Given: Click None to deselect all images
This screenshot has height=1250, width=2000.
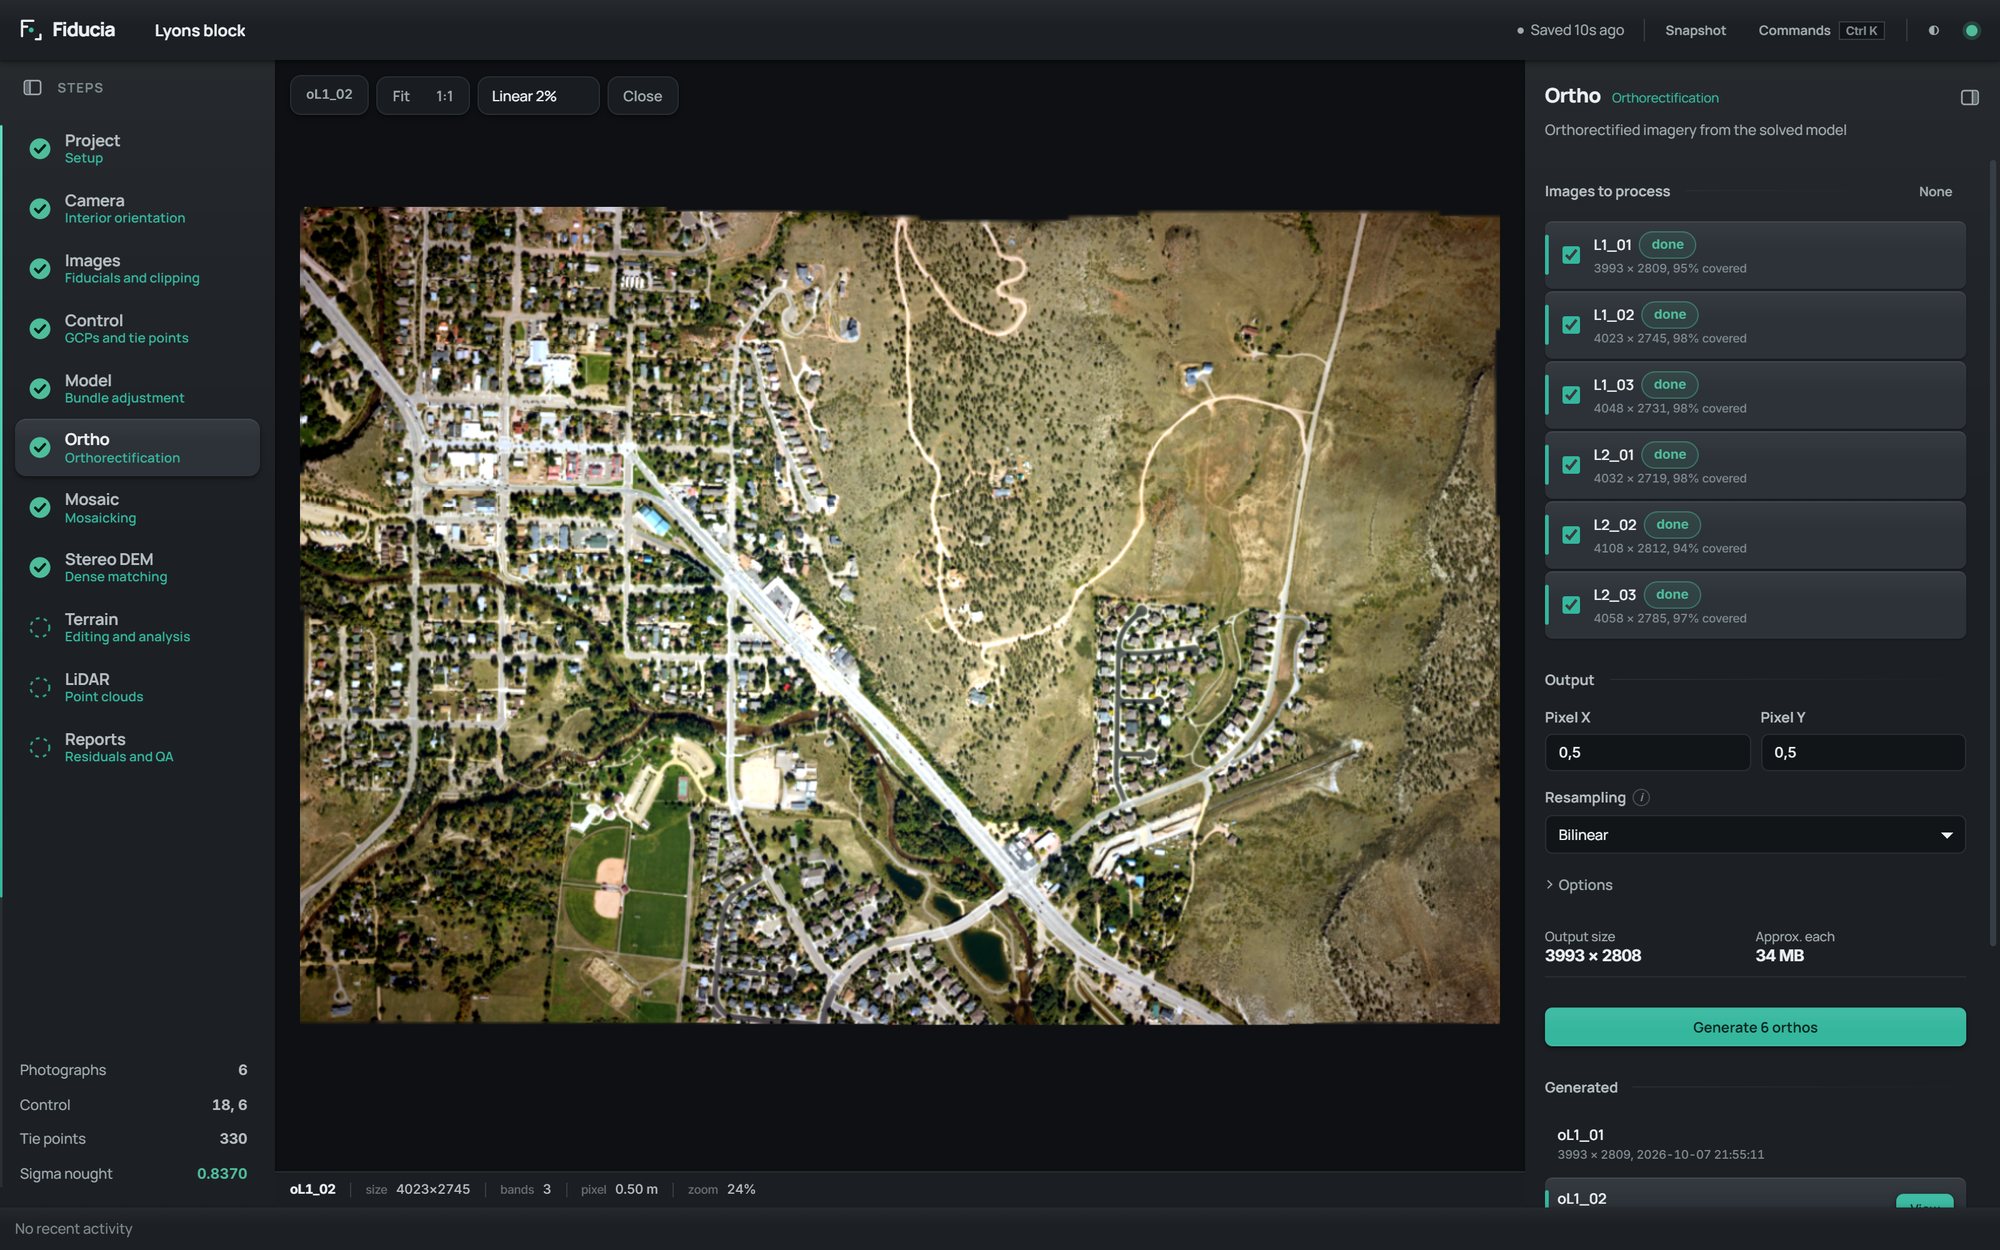Looking at the screenshot, I should pyautogui.click(x=1935, y=191).
